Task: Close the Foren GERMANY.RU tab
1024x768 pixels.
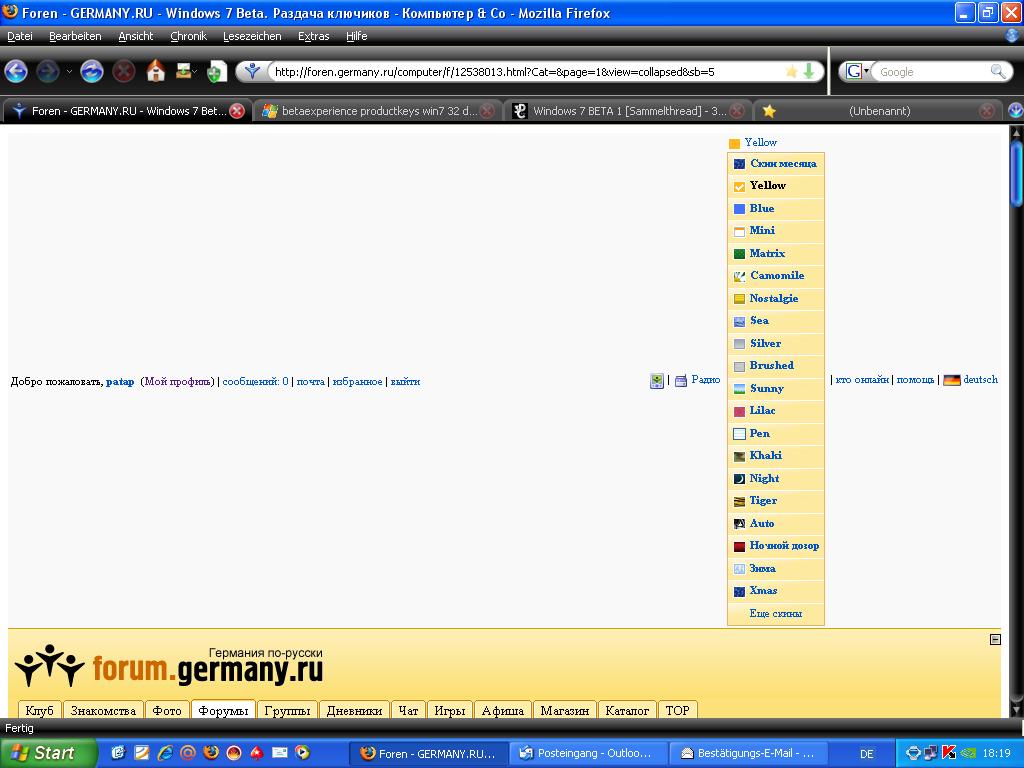Action: coord(237,111)
